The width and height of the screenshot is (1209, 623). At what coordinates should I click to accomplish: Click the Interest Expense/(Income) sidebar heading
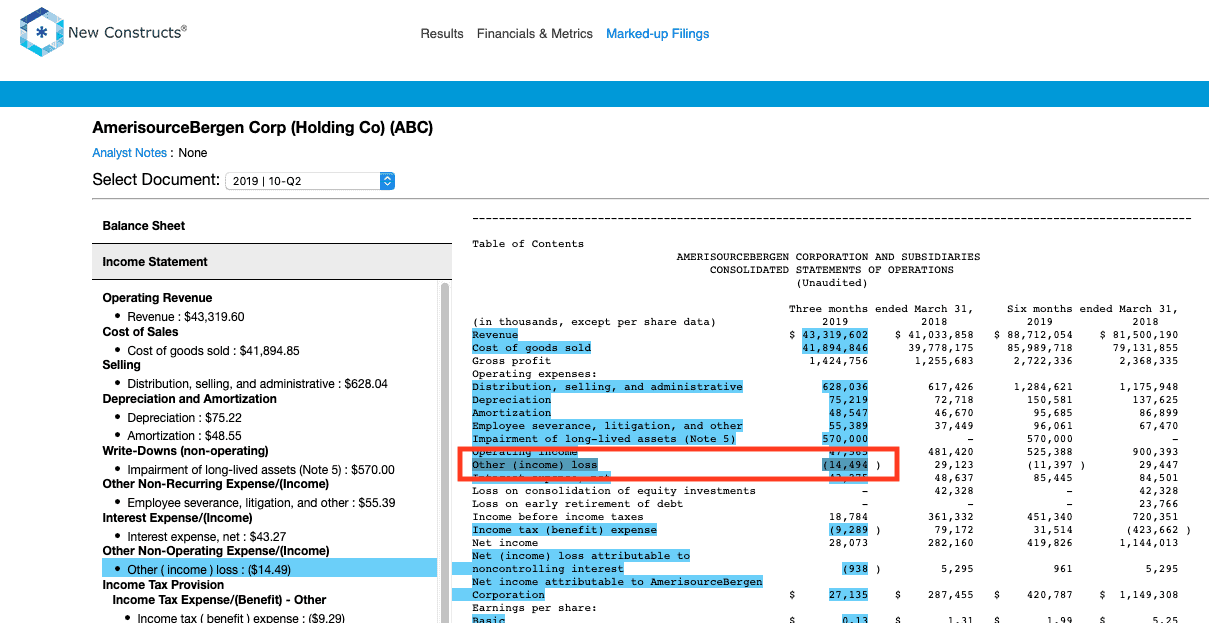pos(179,518)
